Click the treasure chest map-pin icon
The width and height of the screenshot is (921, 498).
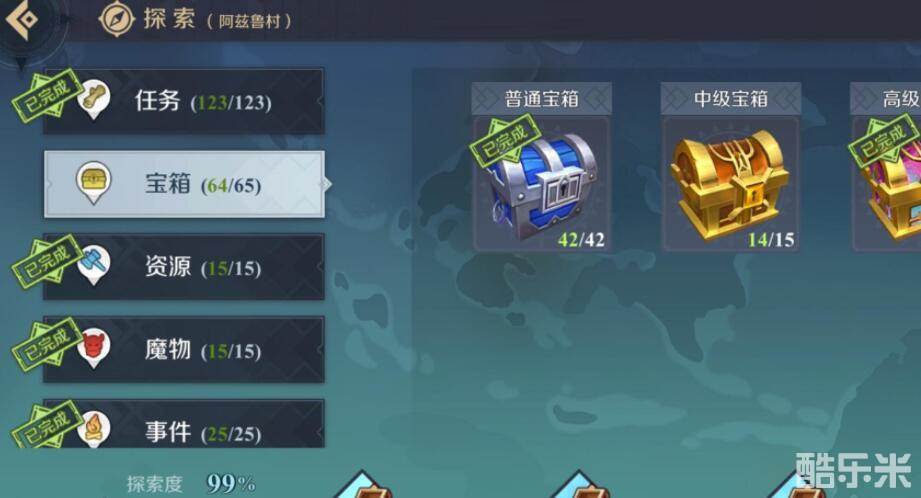93,183
